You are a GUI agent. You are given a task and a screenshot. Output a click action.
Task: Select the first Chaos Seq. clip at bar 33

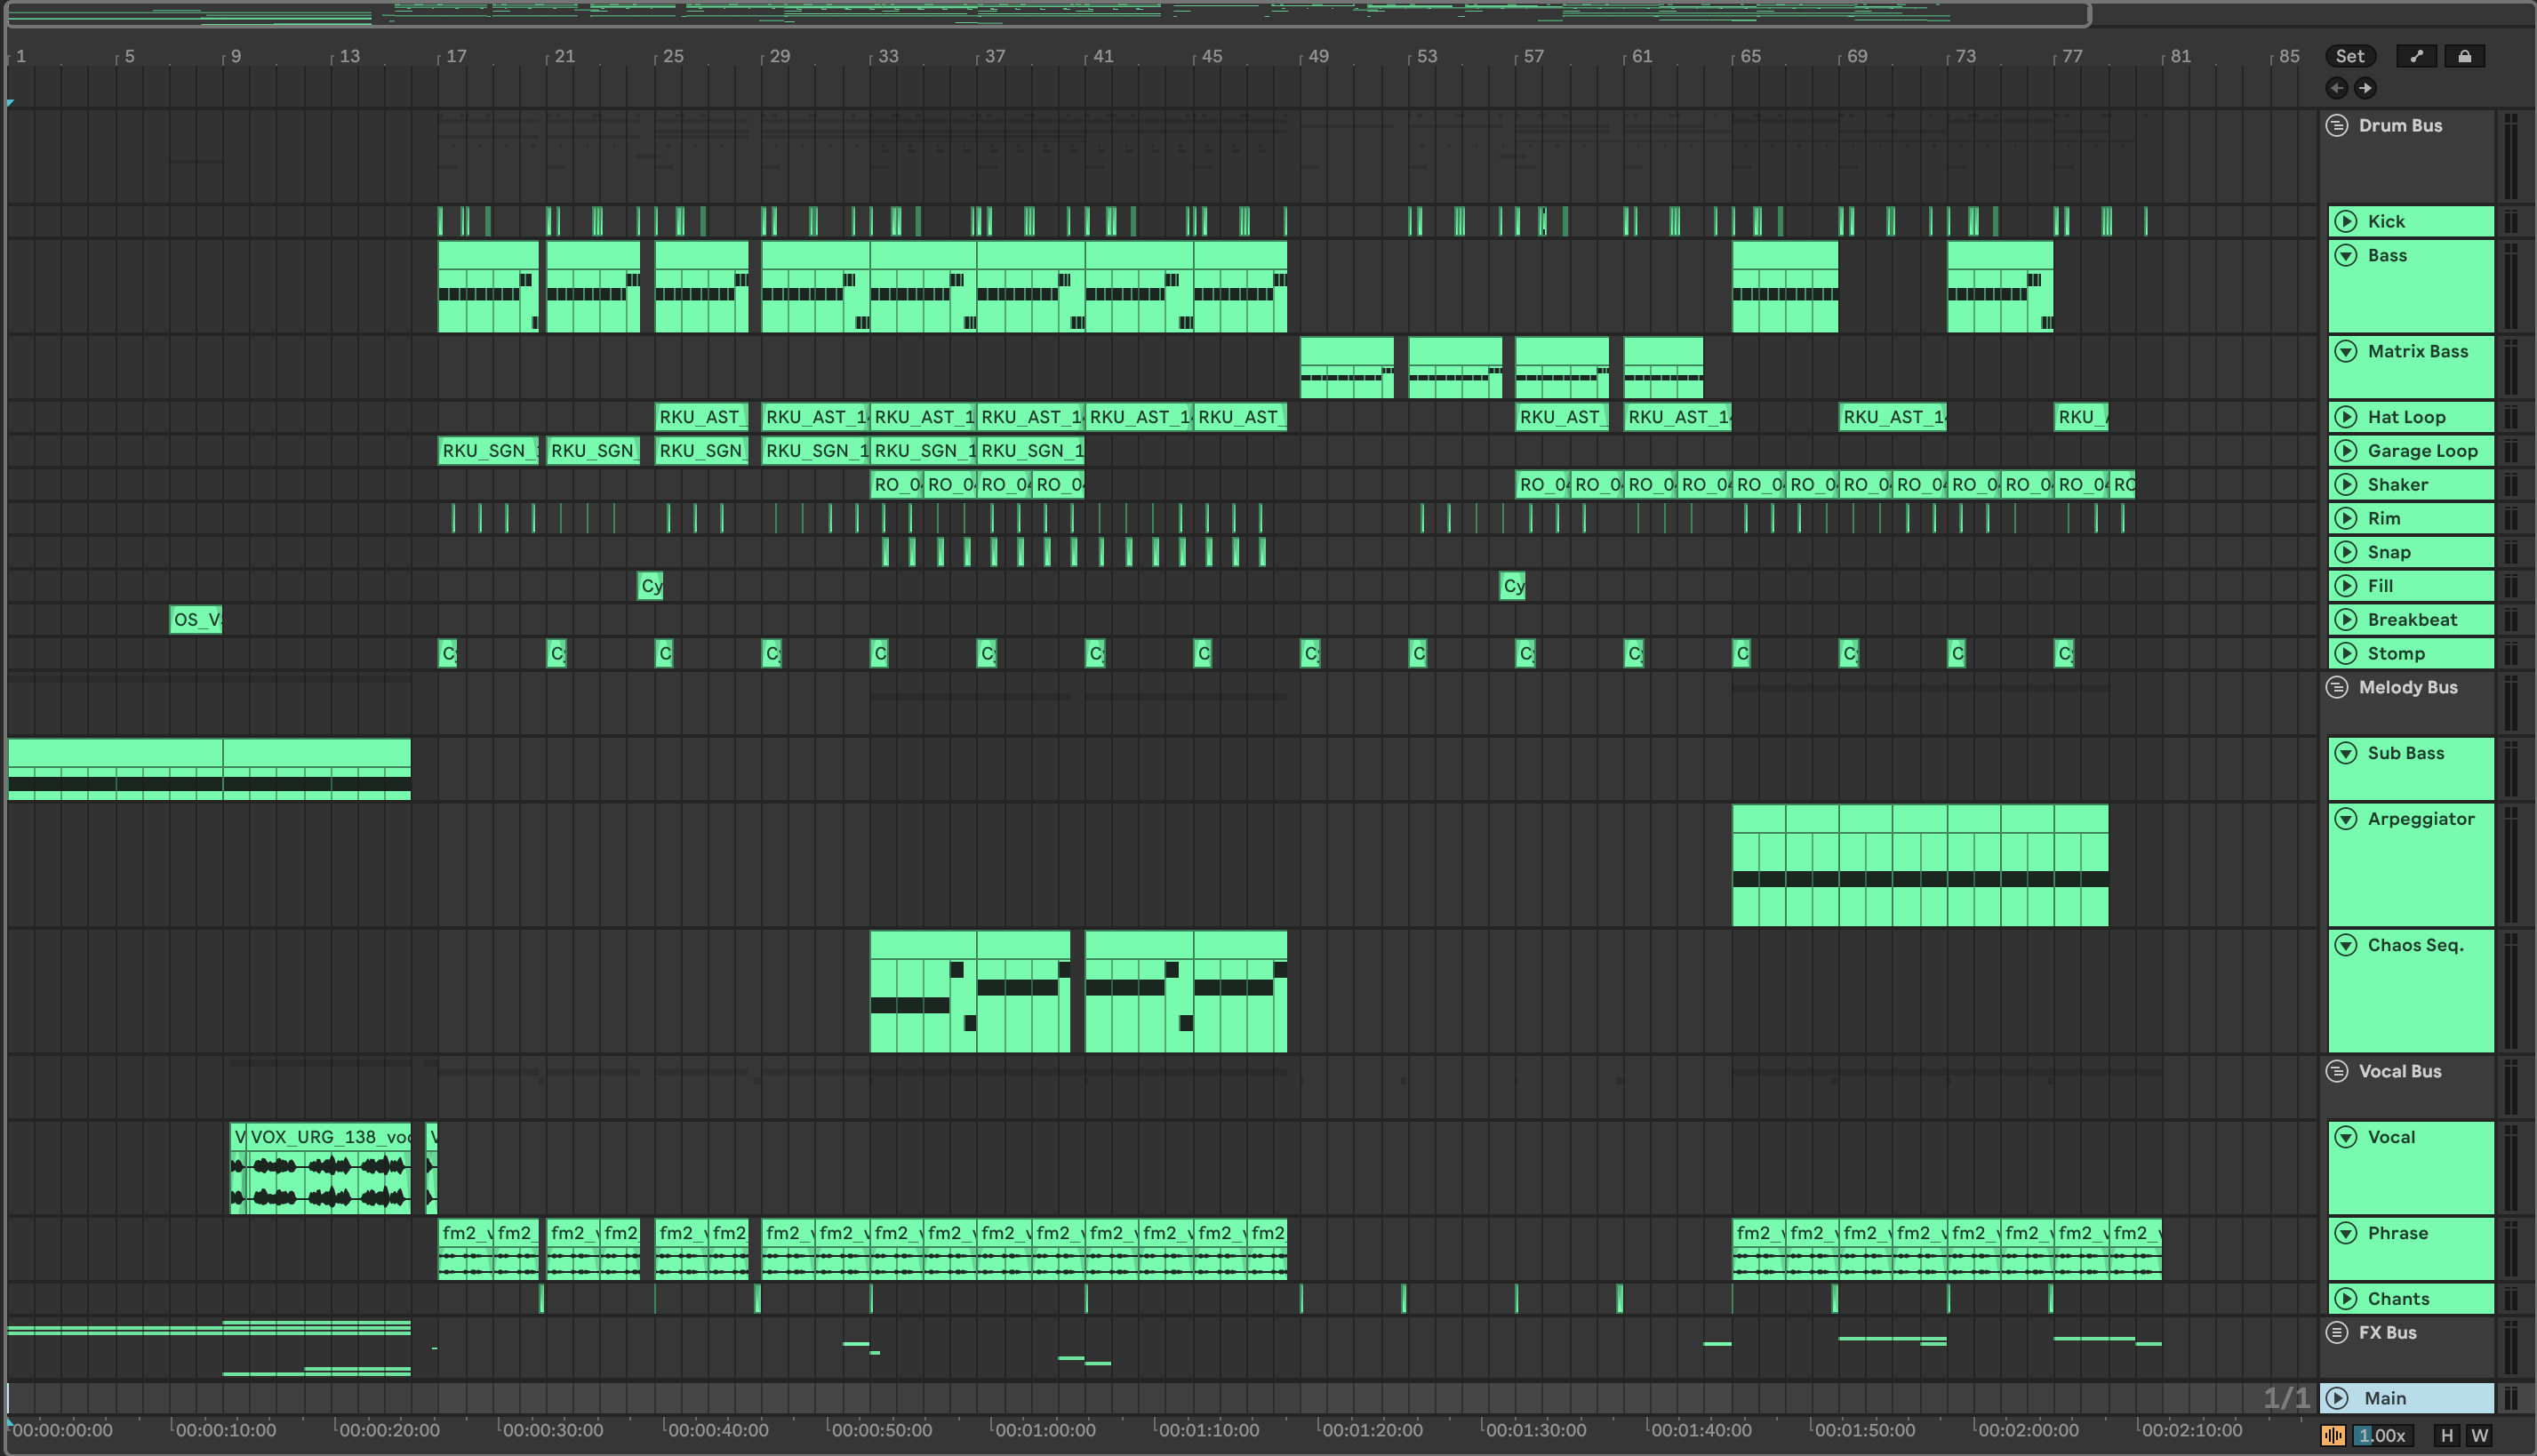point(922,991)
